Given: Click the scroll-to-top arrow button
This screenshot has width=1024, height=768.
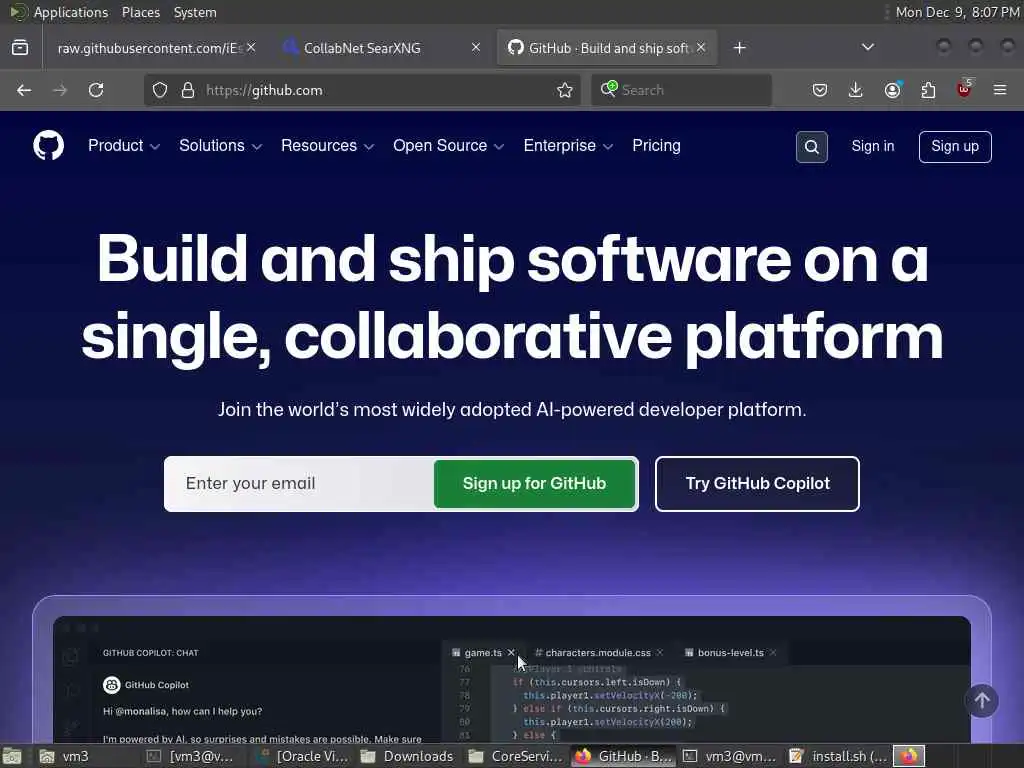Looking at the screenshot, I should (981, 701).
